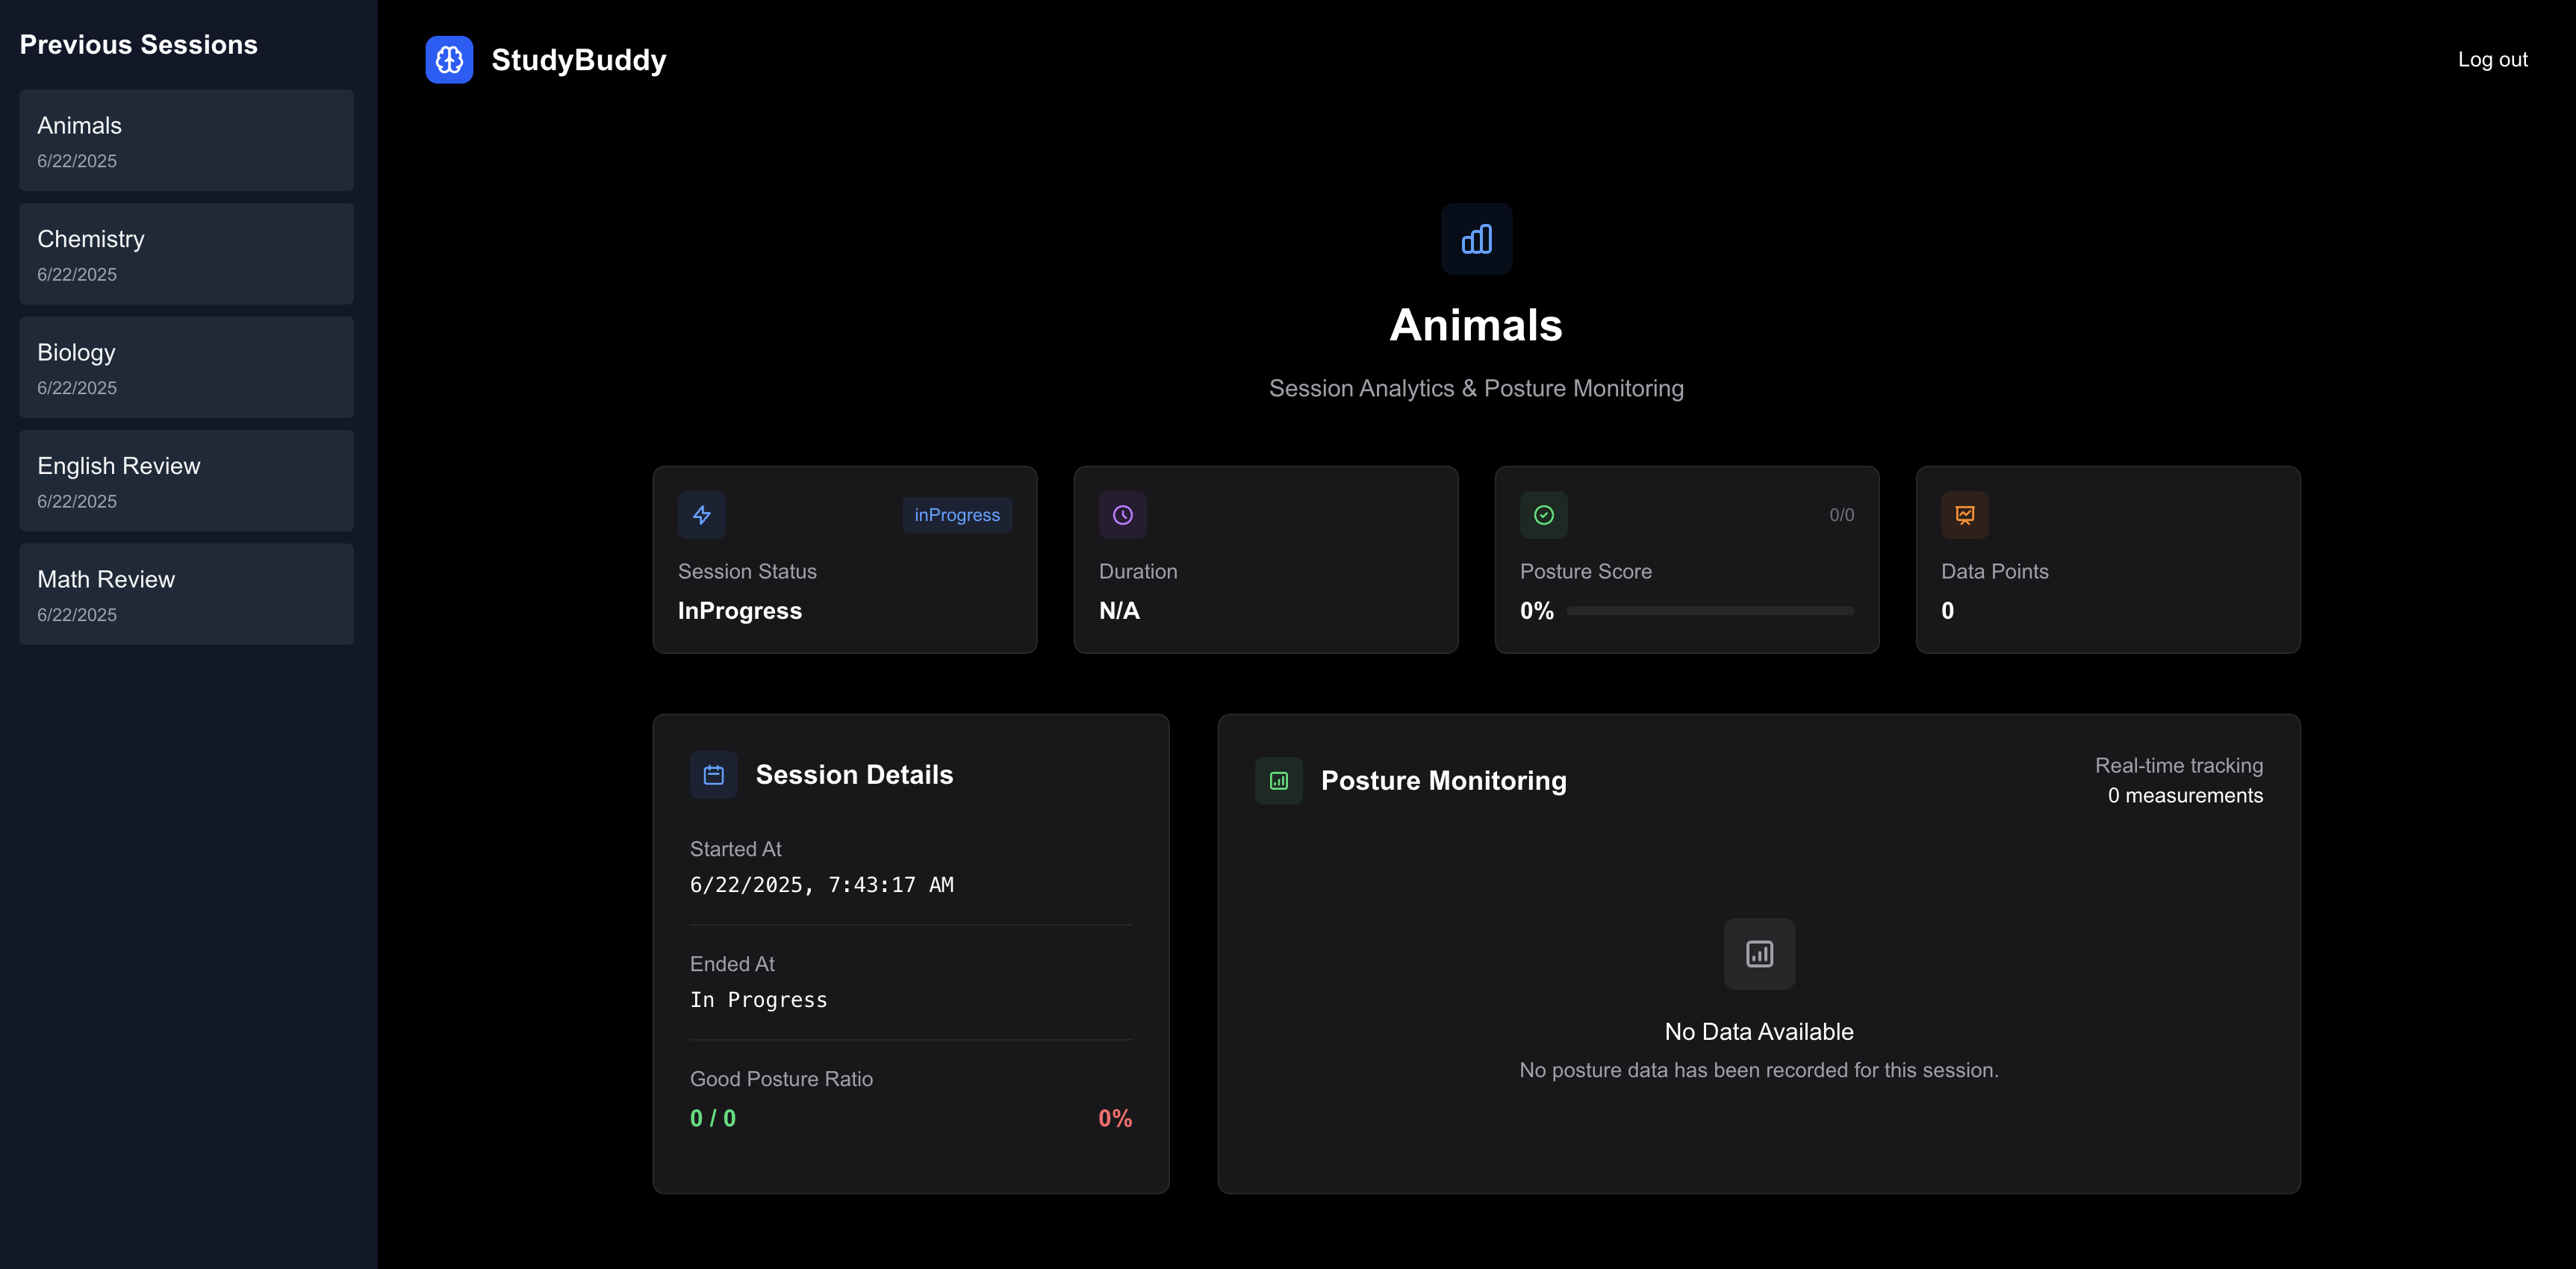
Task: Click the Log out link
Action: coord(2492,60)
